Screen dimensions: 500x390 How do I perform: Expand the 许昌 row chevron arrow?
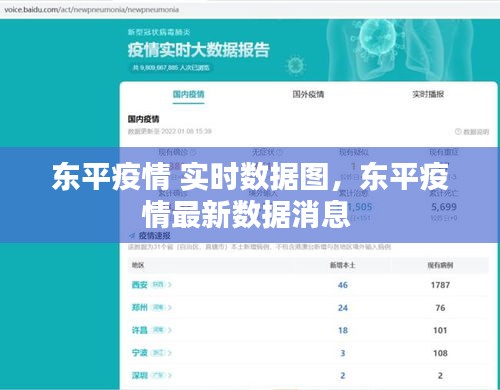click(x=170, y=330)
